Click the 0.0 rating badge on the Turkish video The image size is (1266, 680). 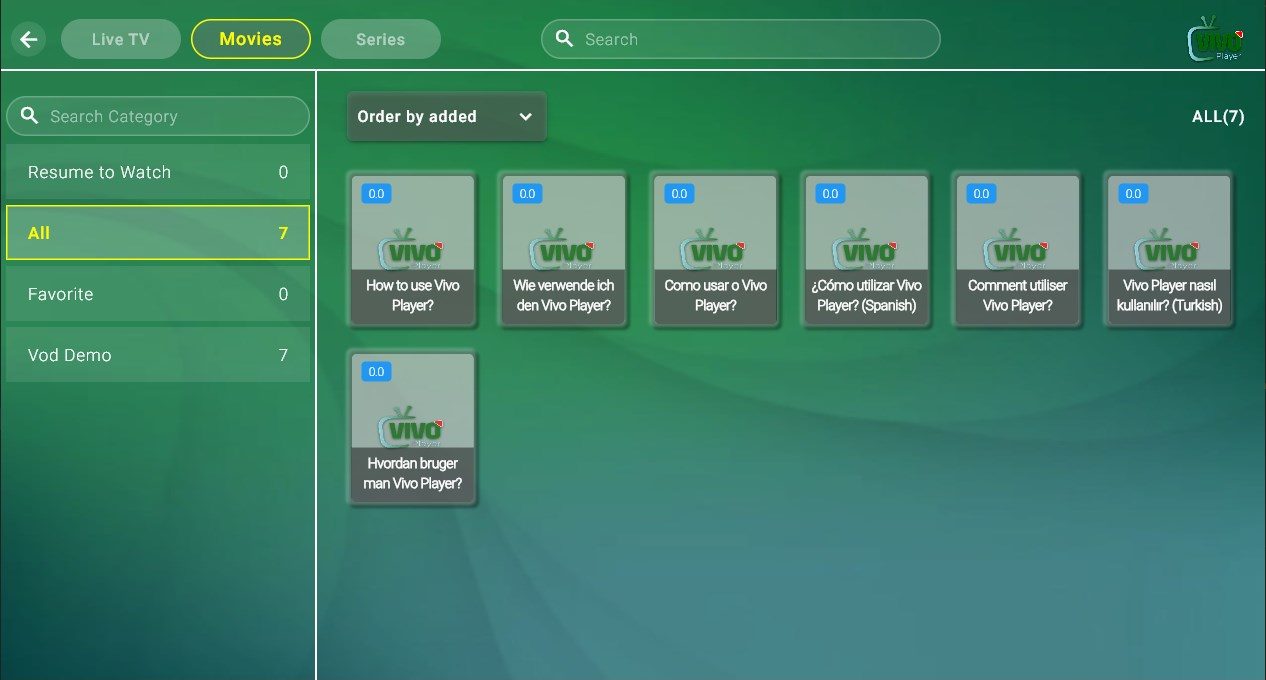pyautogui.click(x=1133, y=194)
